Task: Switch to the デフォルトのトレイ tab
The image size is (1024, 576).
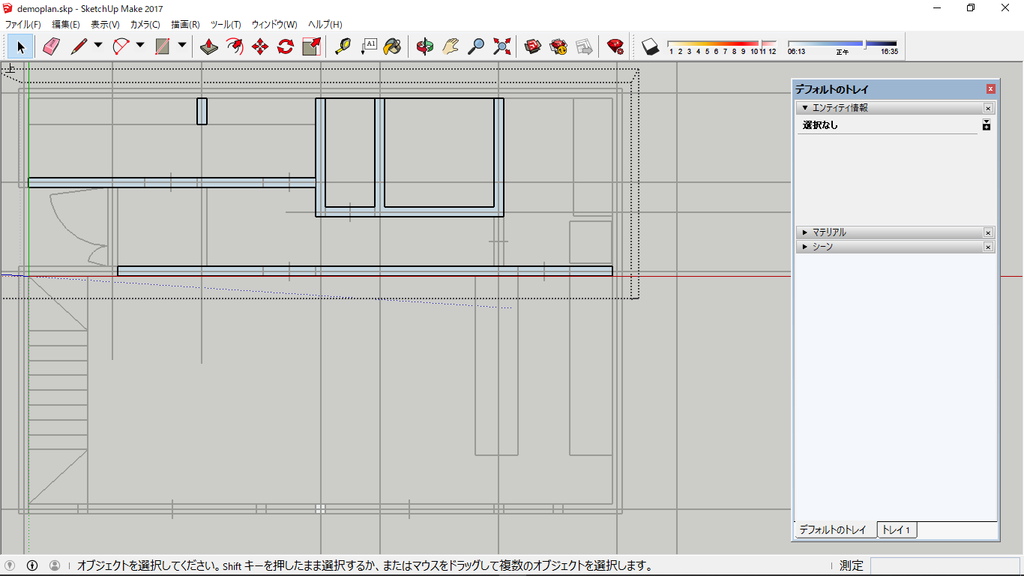Action: pos(833,530)
